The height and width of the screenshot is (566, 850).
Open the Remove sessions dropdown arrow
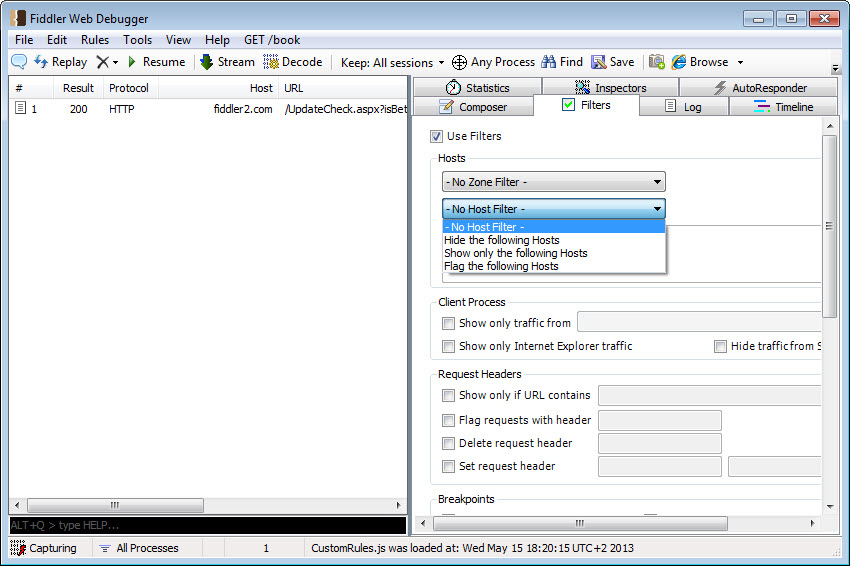pos(115,62)
